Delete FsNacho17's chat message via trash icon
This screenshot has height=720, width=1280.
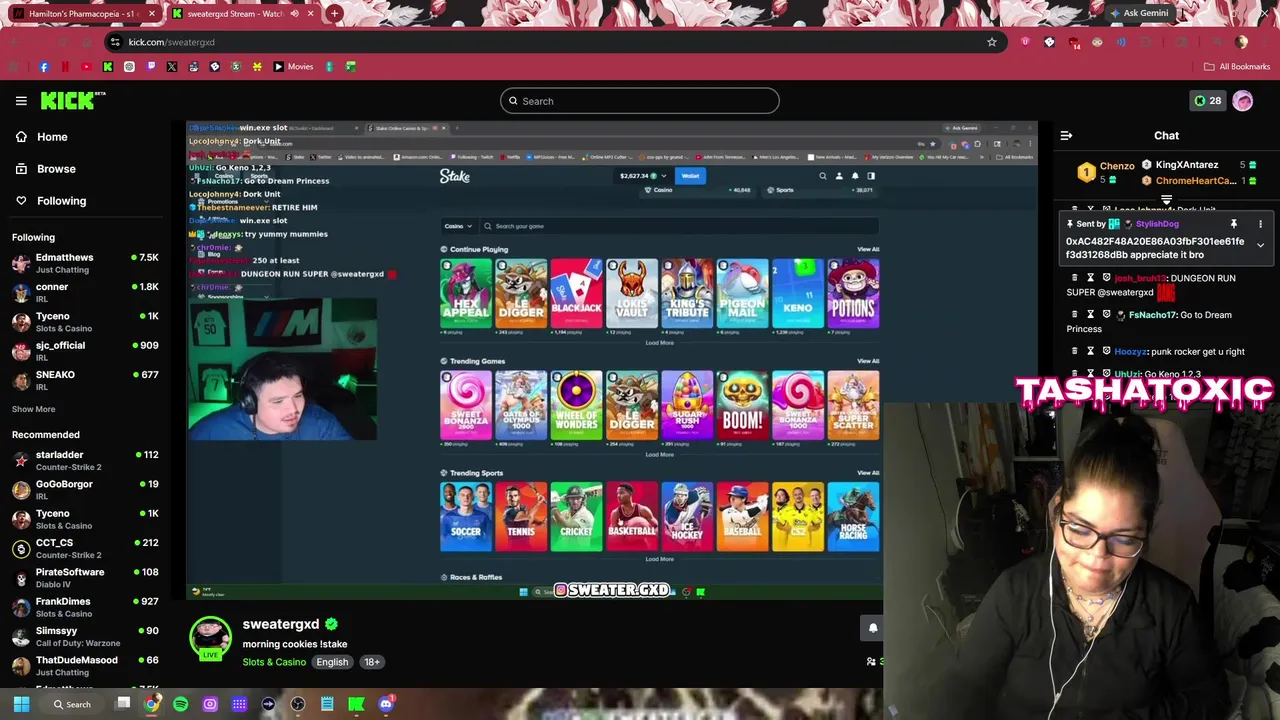coord(1075,315)
